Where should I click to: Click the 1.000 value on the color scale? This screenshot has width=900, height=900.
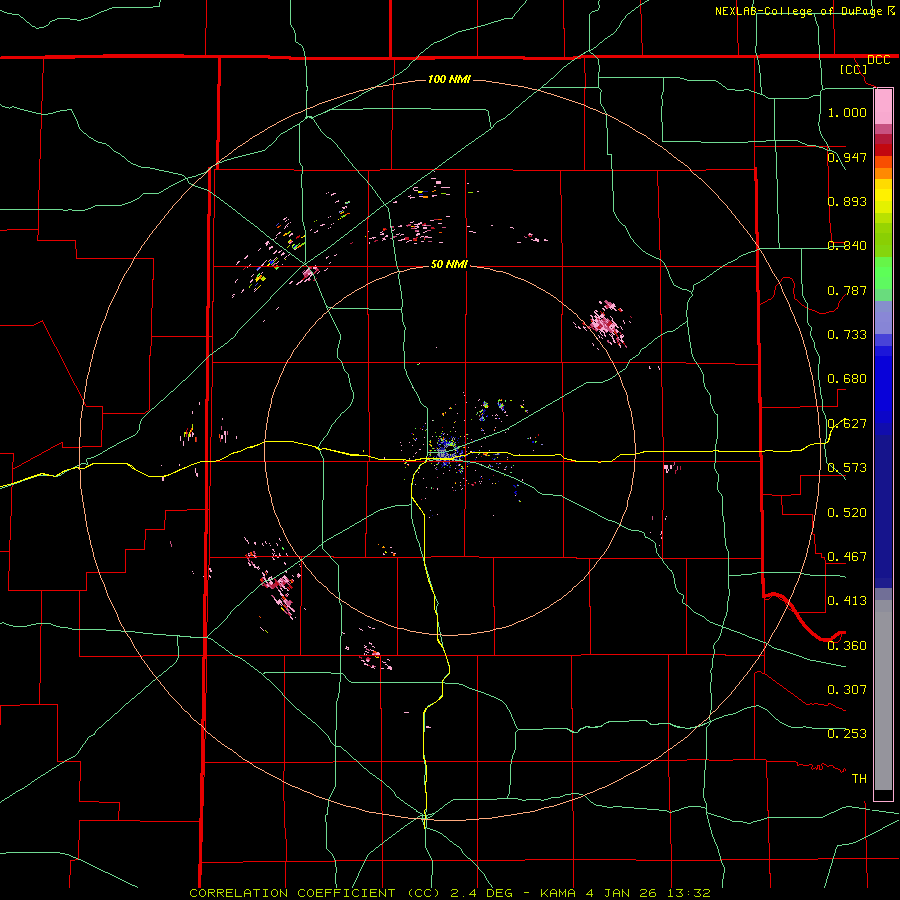click(847, 112)
